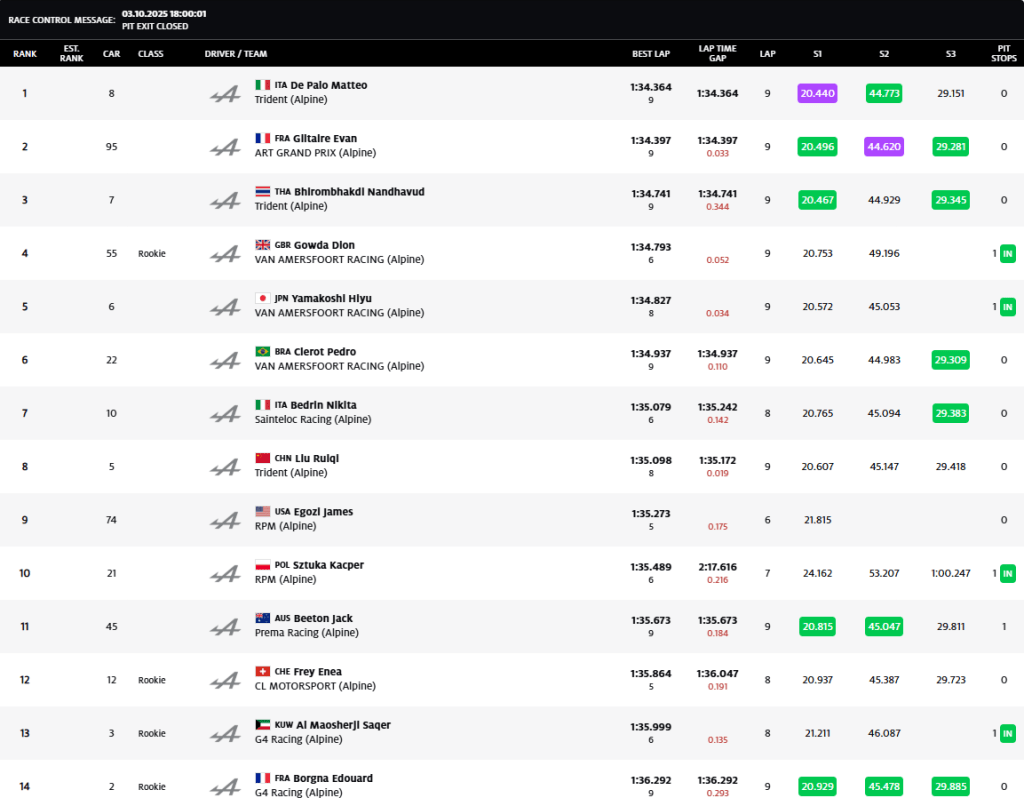This screenshot has width=1024, height=806.
Task: Sort by the CAR column header
Action: point(111,54)
